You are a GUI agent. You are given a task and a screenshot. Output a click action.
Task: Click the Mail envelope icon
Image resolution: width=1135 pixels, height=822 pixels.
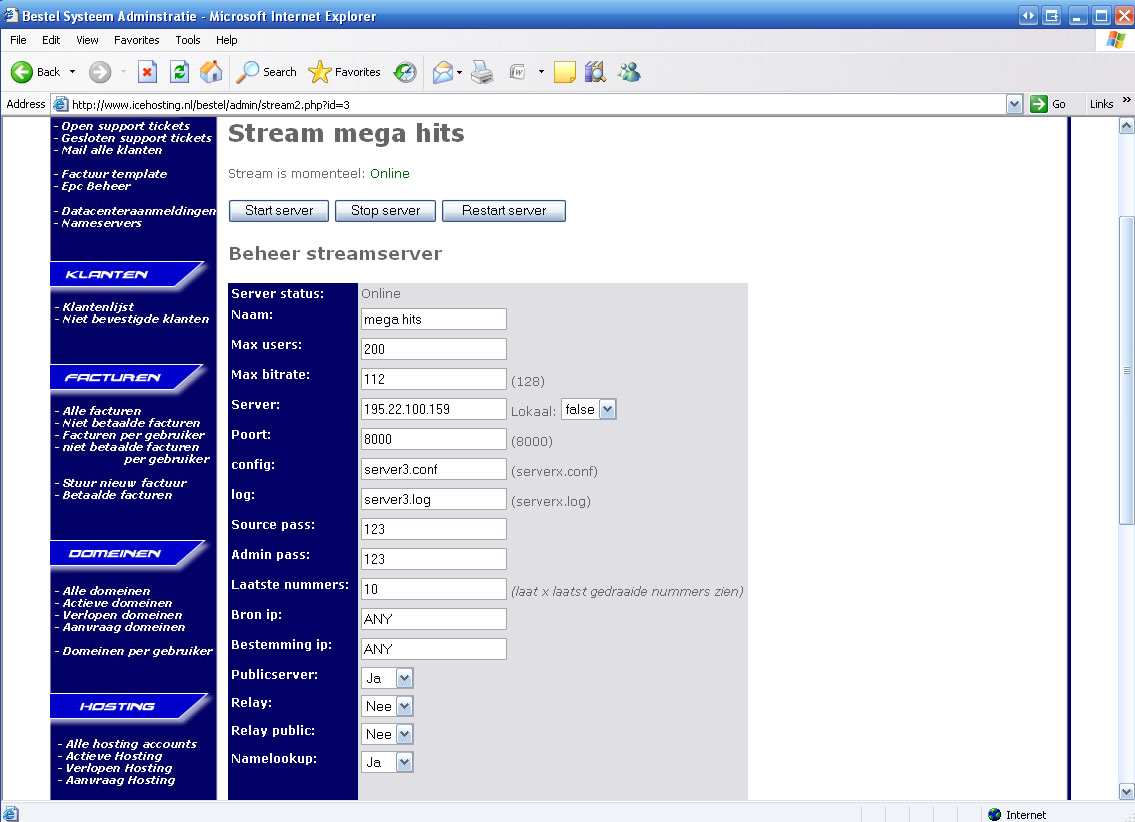coord(442,72)
